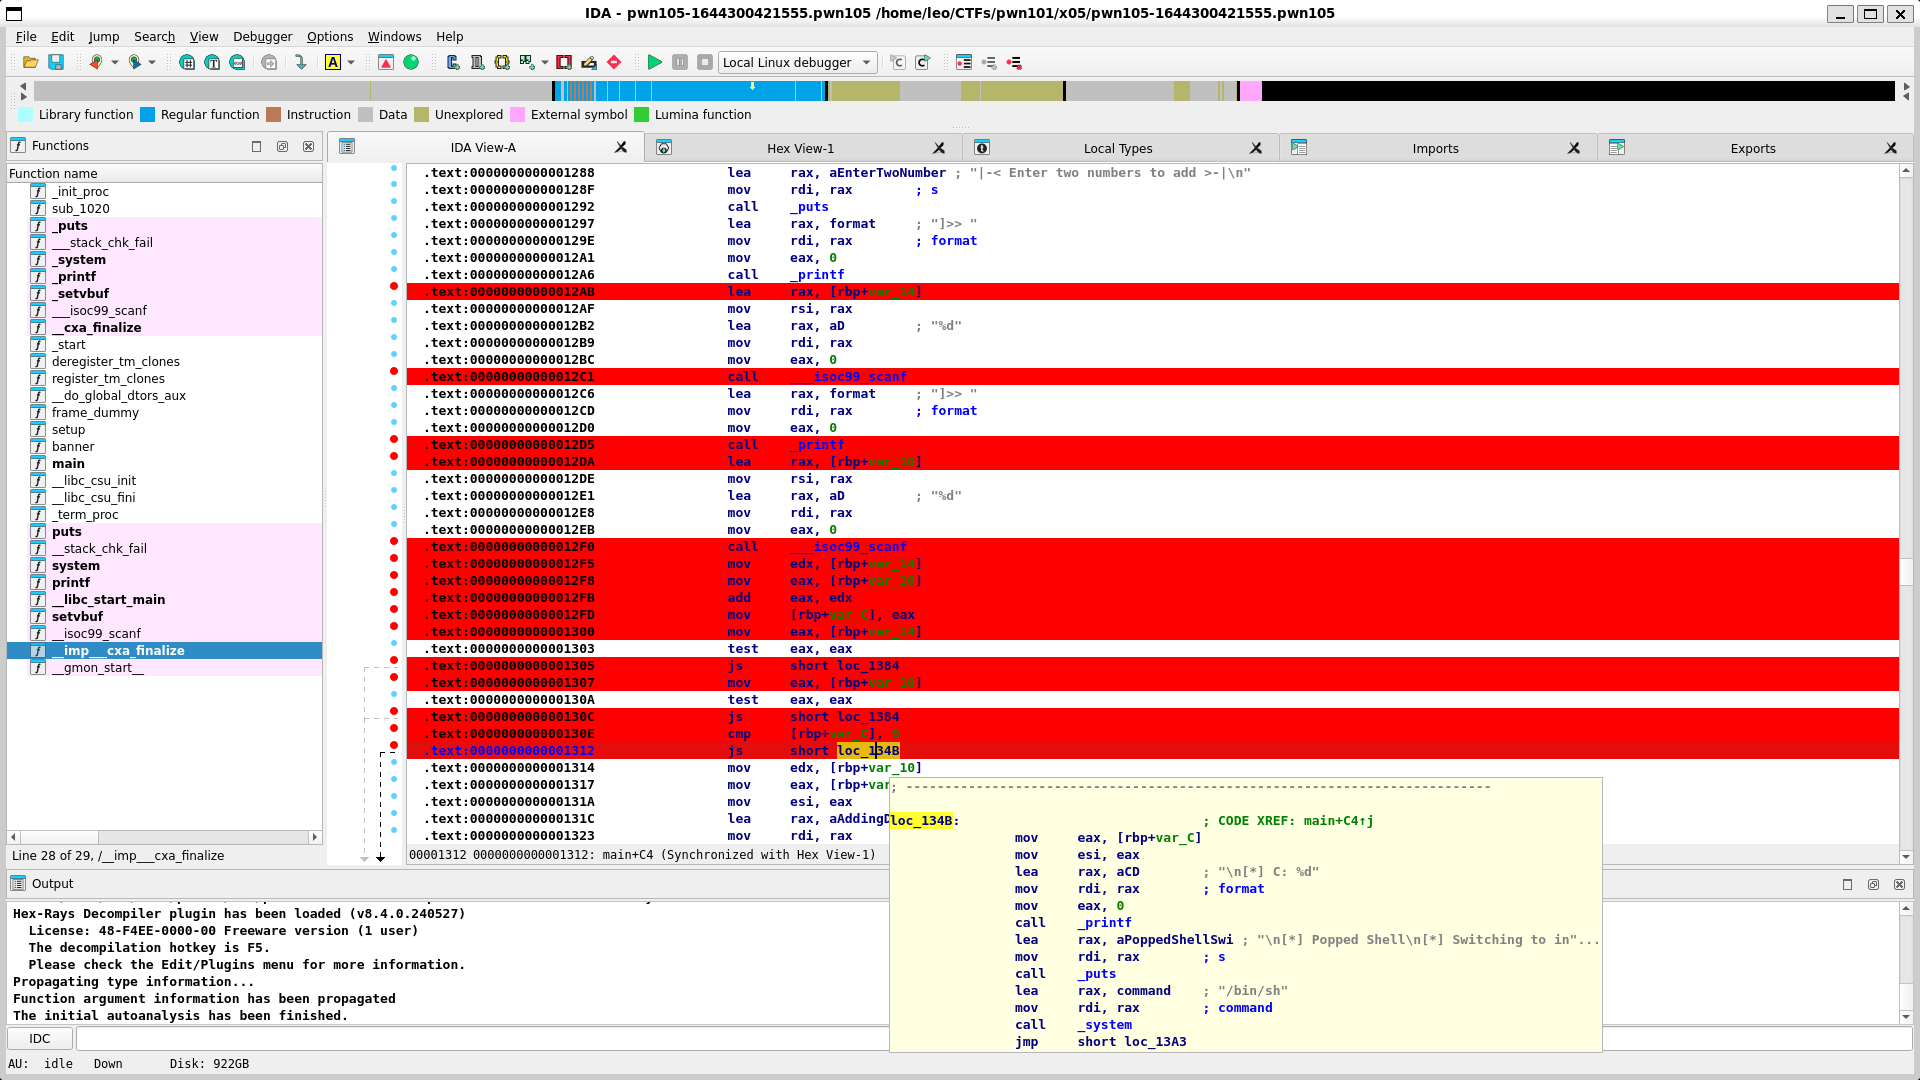Image resolution: width=1920 pixels, height=1080 pixels.
Task: Click the red film-frame toolbar icon
Action: point(564,62)
